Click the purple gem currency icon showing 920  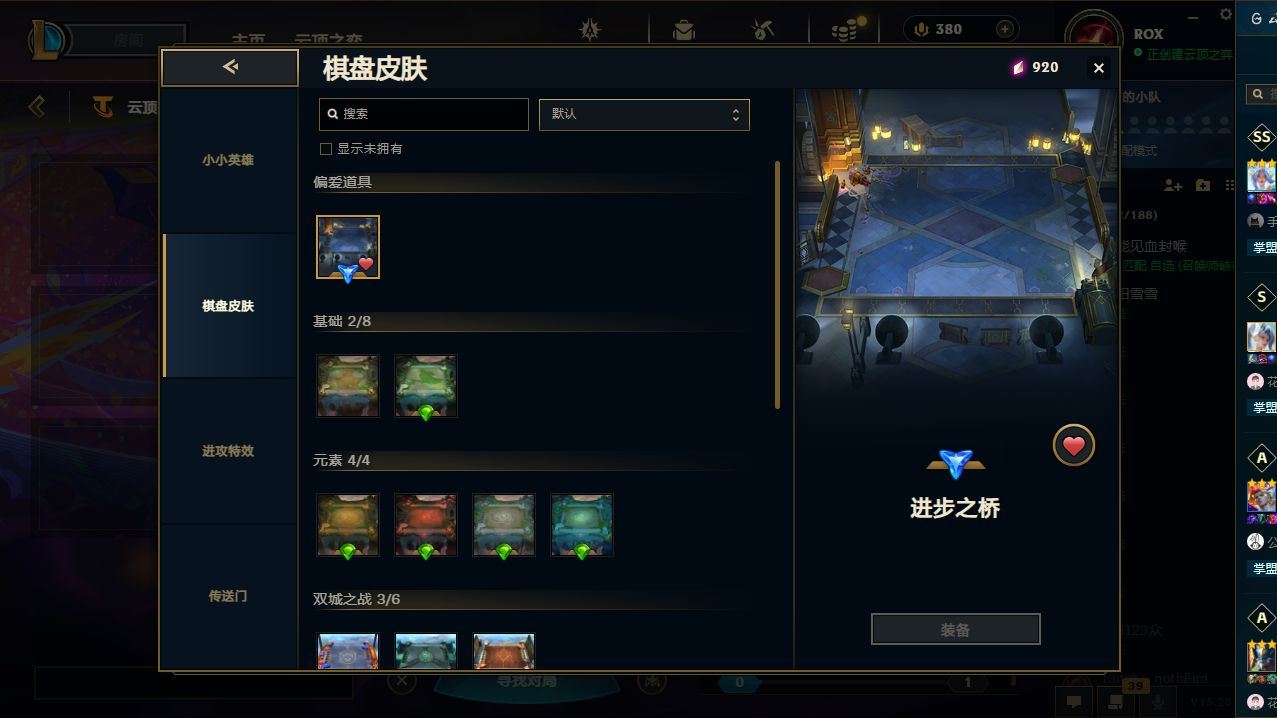(x=1018, y=67)
